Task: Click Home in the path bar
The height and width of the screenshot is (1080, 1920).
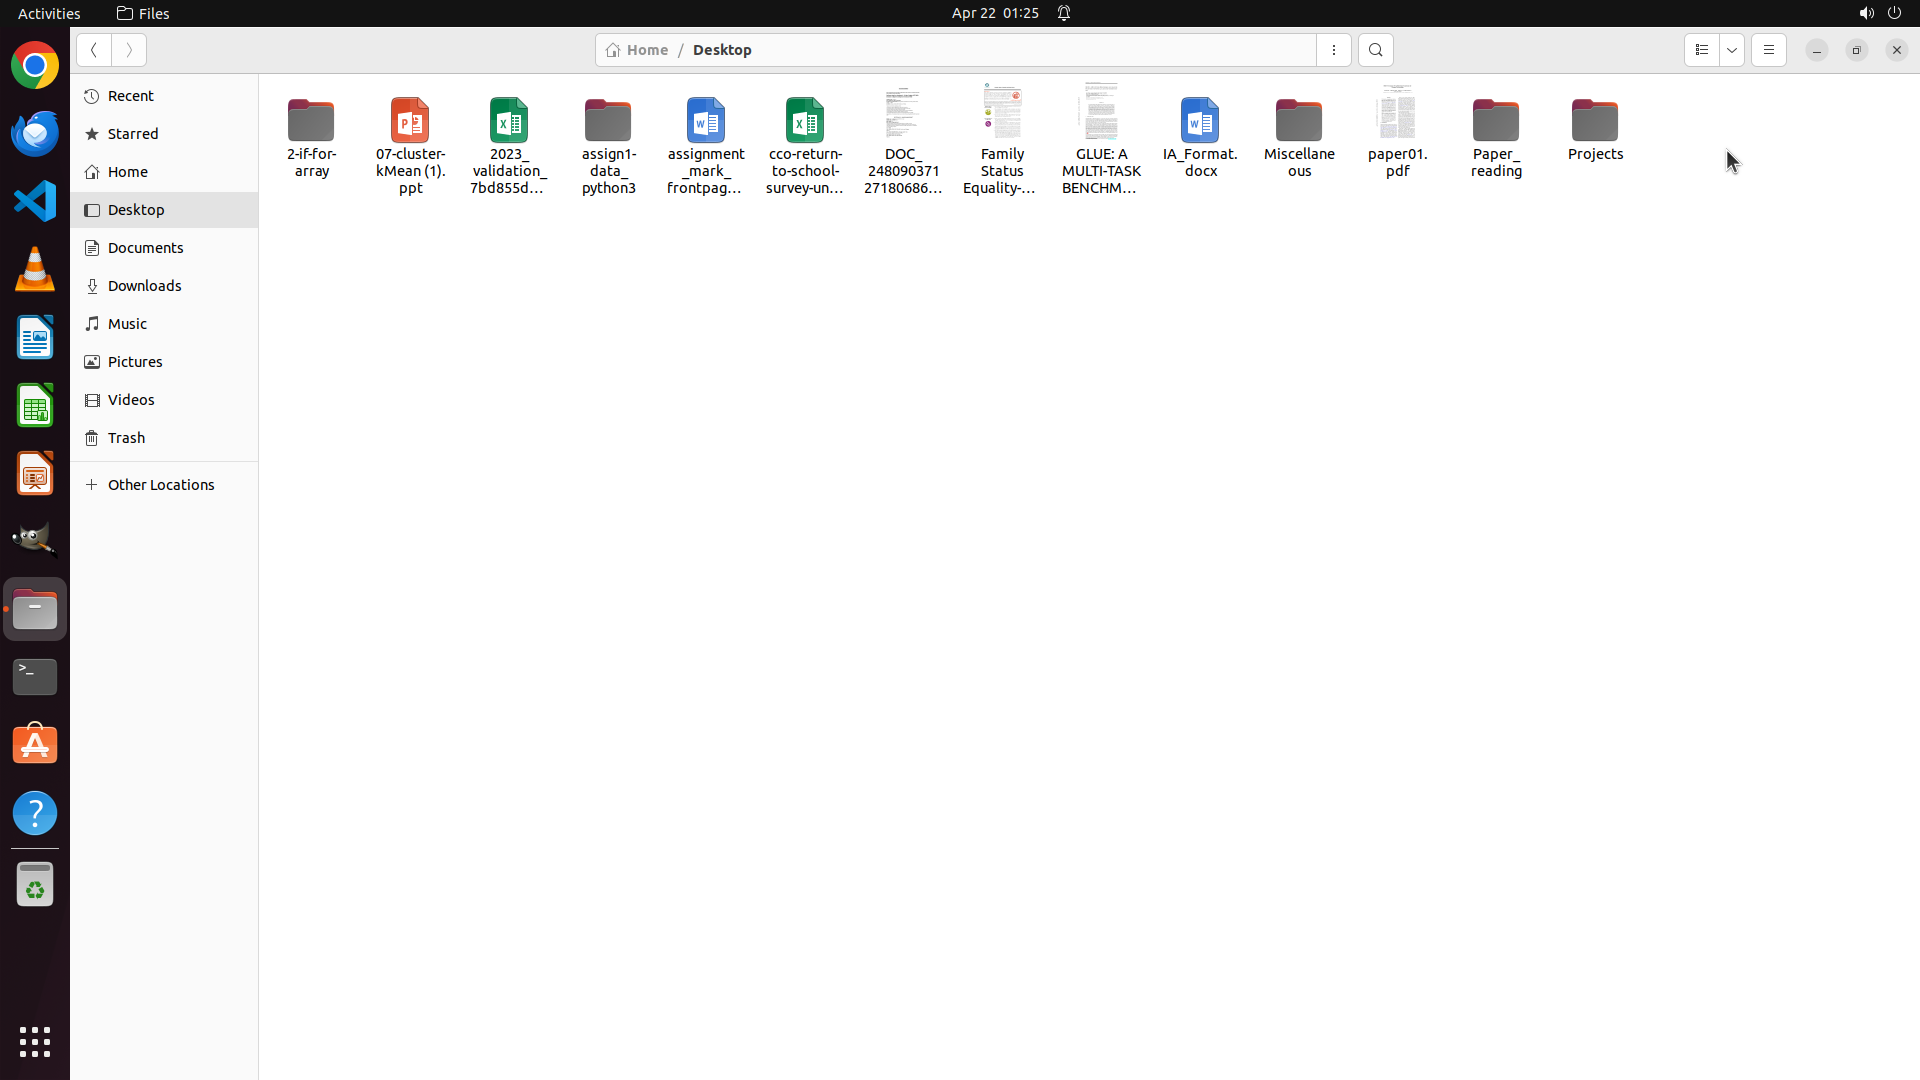Action: pyautogui.click(x=637, y=50)
